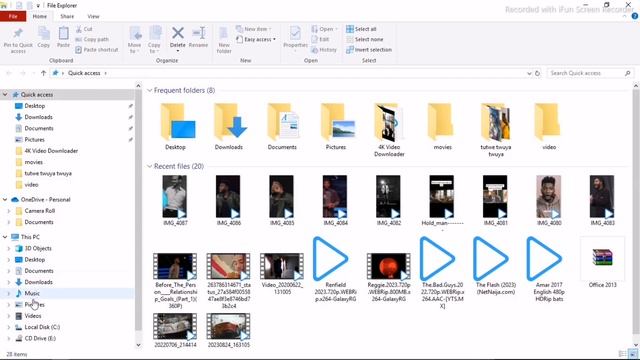Expand Local Disk (C:) node arrow
The width and height of the screenshot is (640, 360).
click(x=9, y=327)
